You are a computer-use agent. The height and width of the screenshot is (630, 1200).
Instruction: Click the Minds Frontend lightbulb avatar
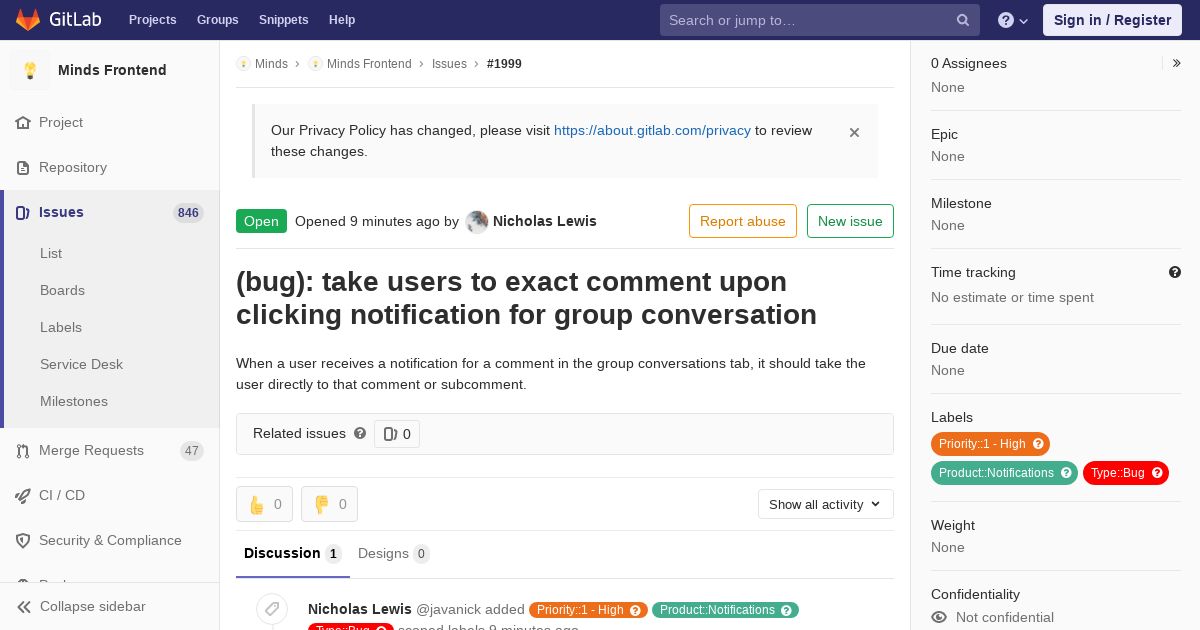[30, 70]
